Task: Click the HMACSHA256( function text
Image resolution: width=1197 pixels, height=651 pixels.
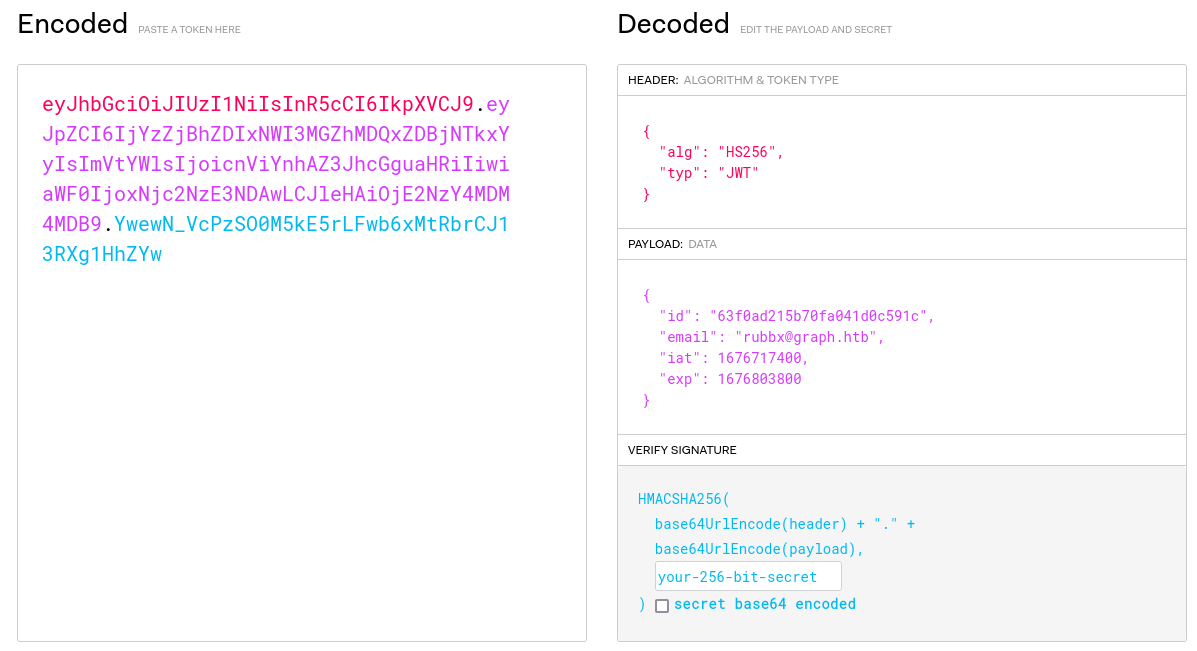Action: click(684, 498)
